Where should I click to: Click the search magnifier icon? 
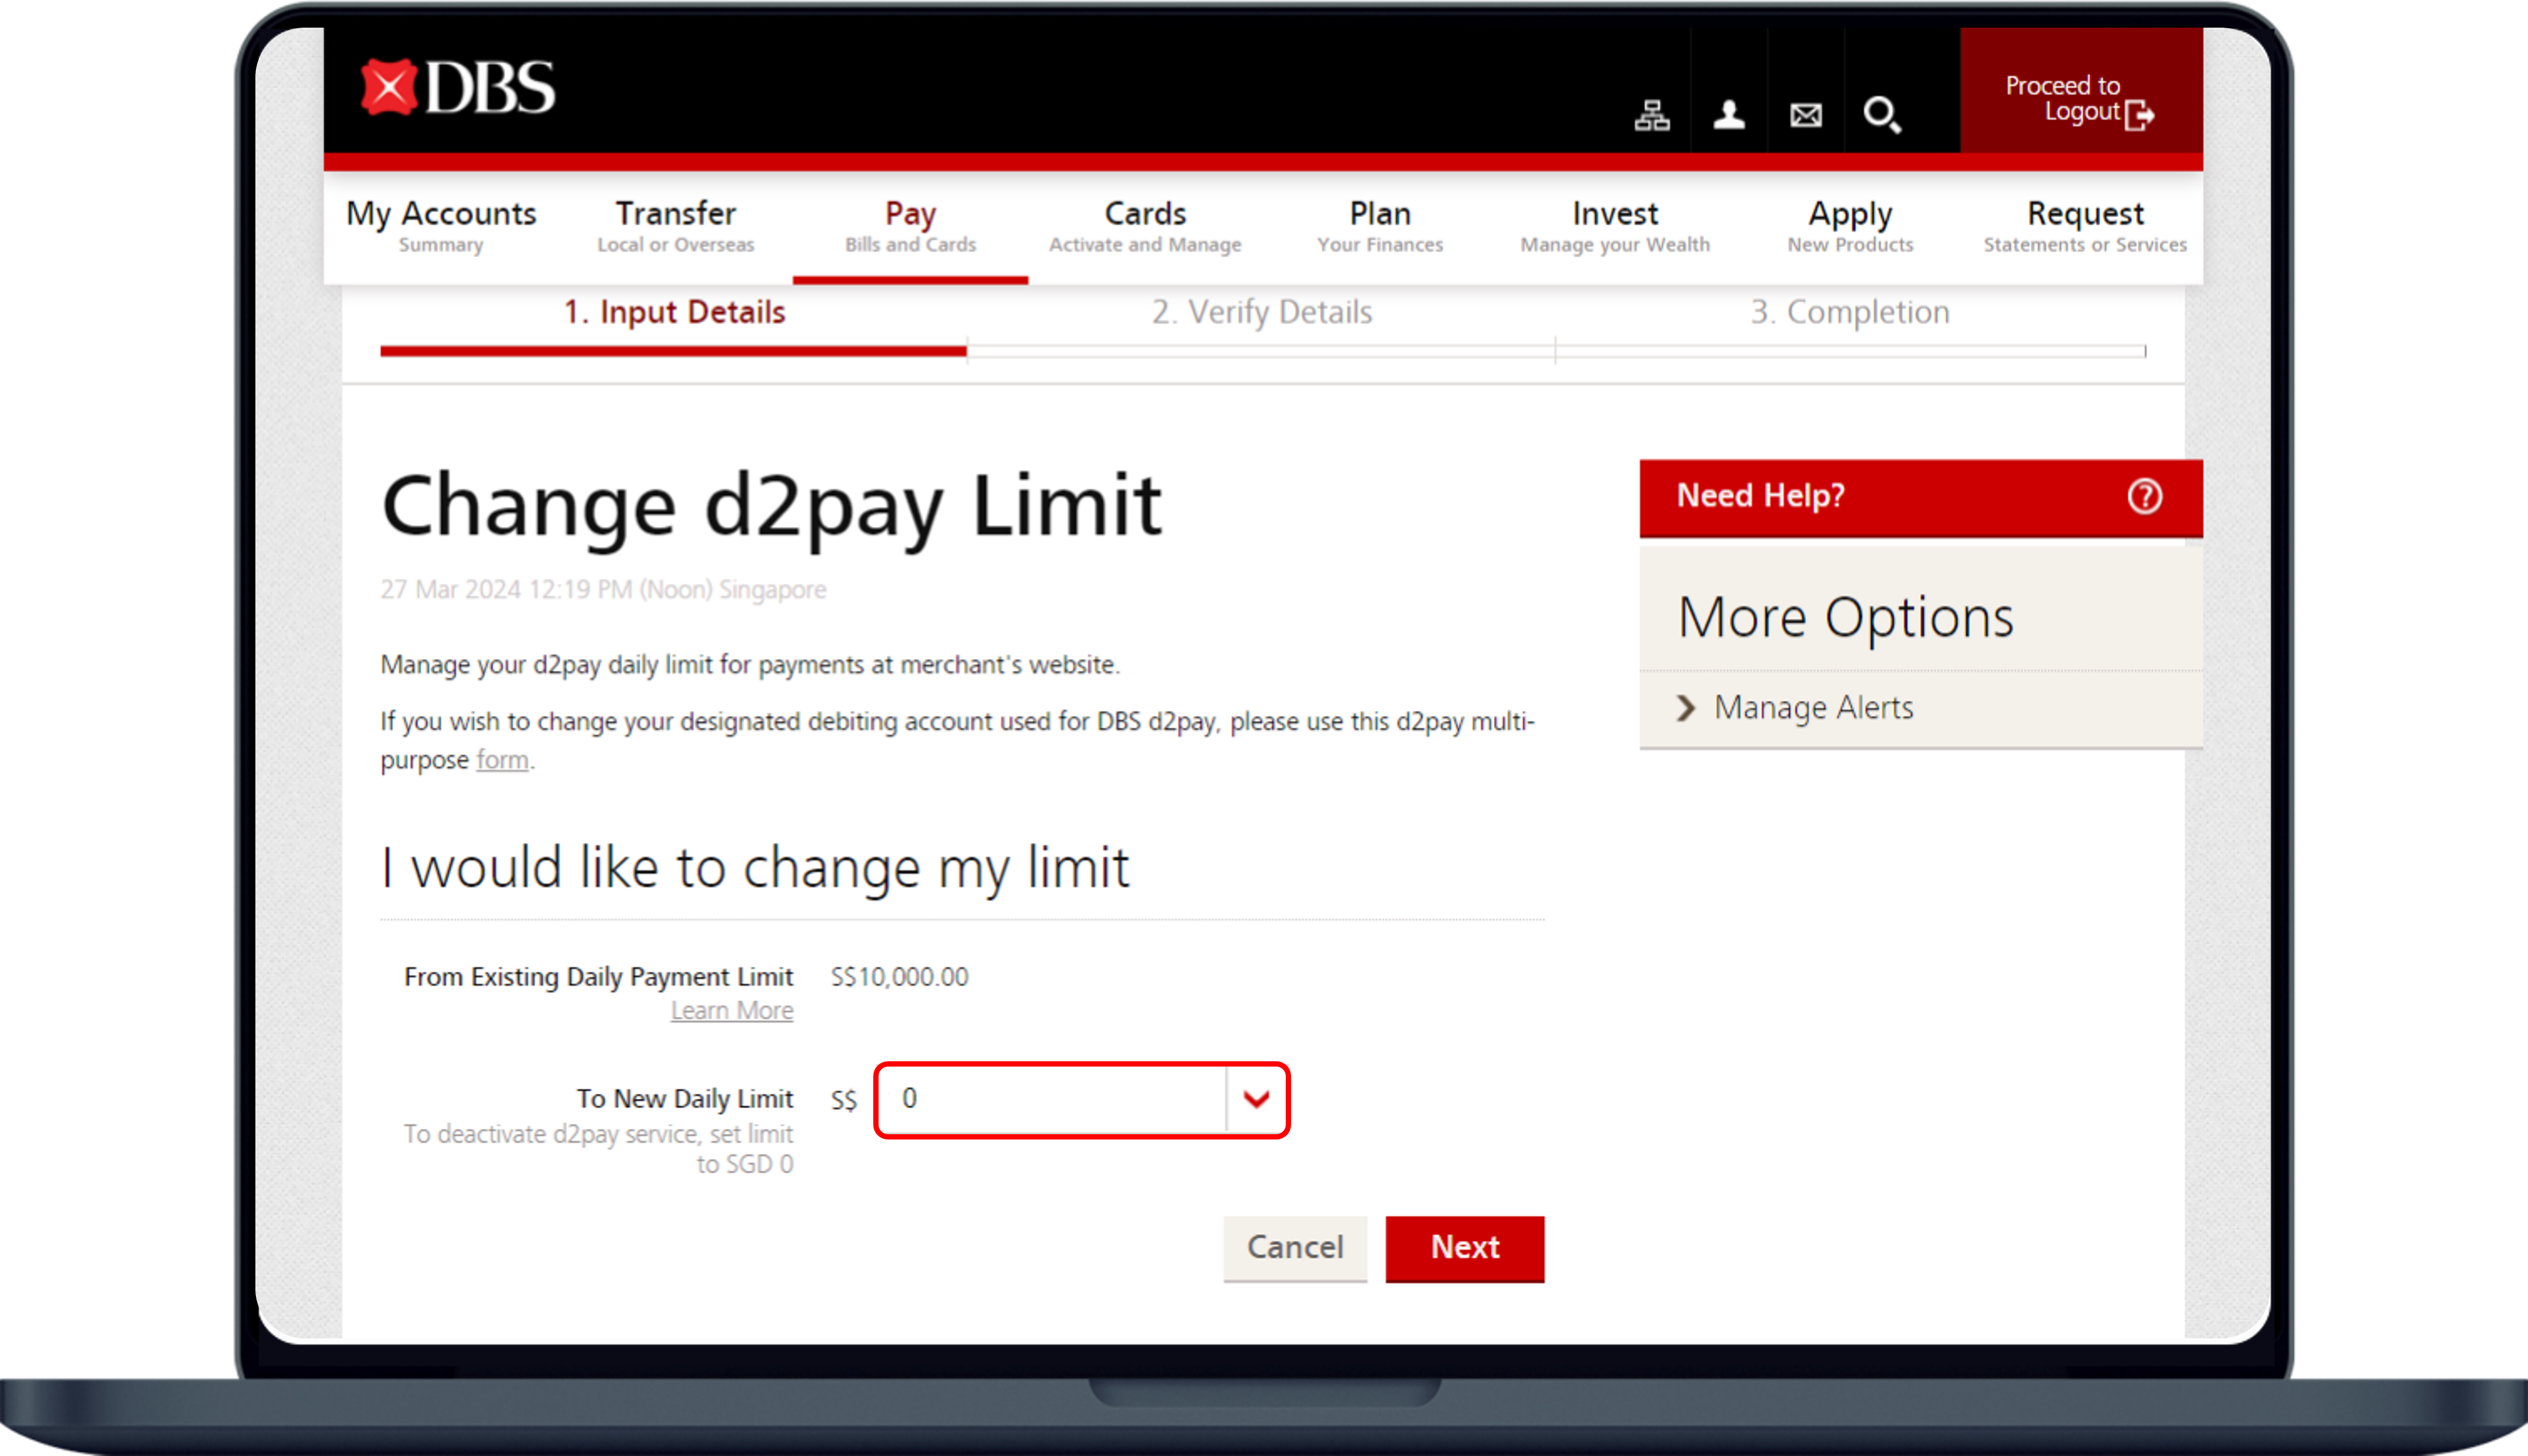coord(1882,115)
